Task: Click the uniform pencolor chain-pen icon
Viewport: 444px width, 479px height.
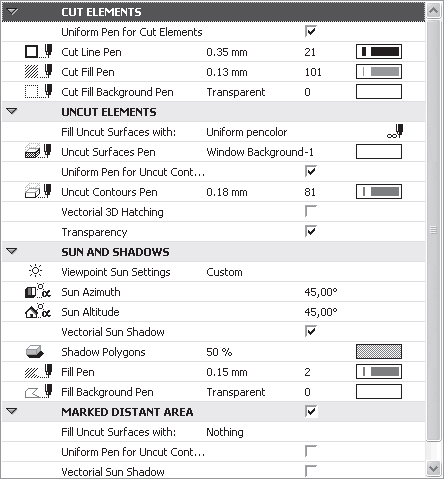Action: [x=395, y=131]
